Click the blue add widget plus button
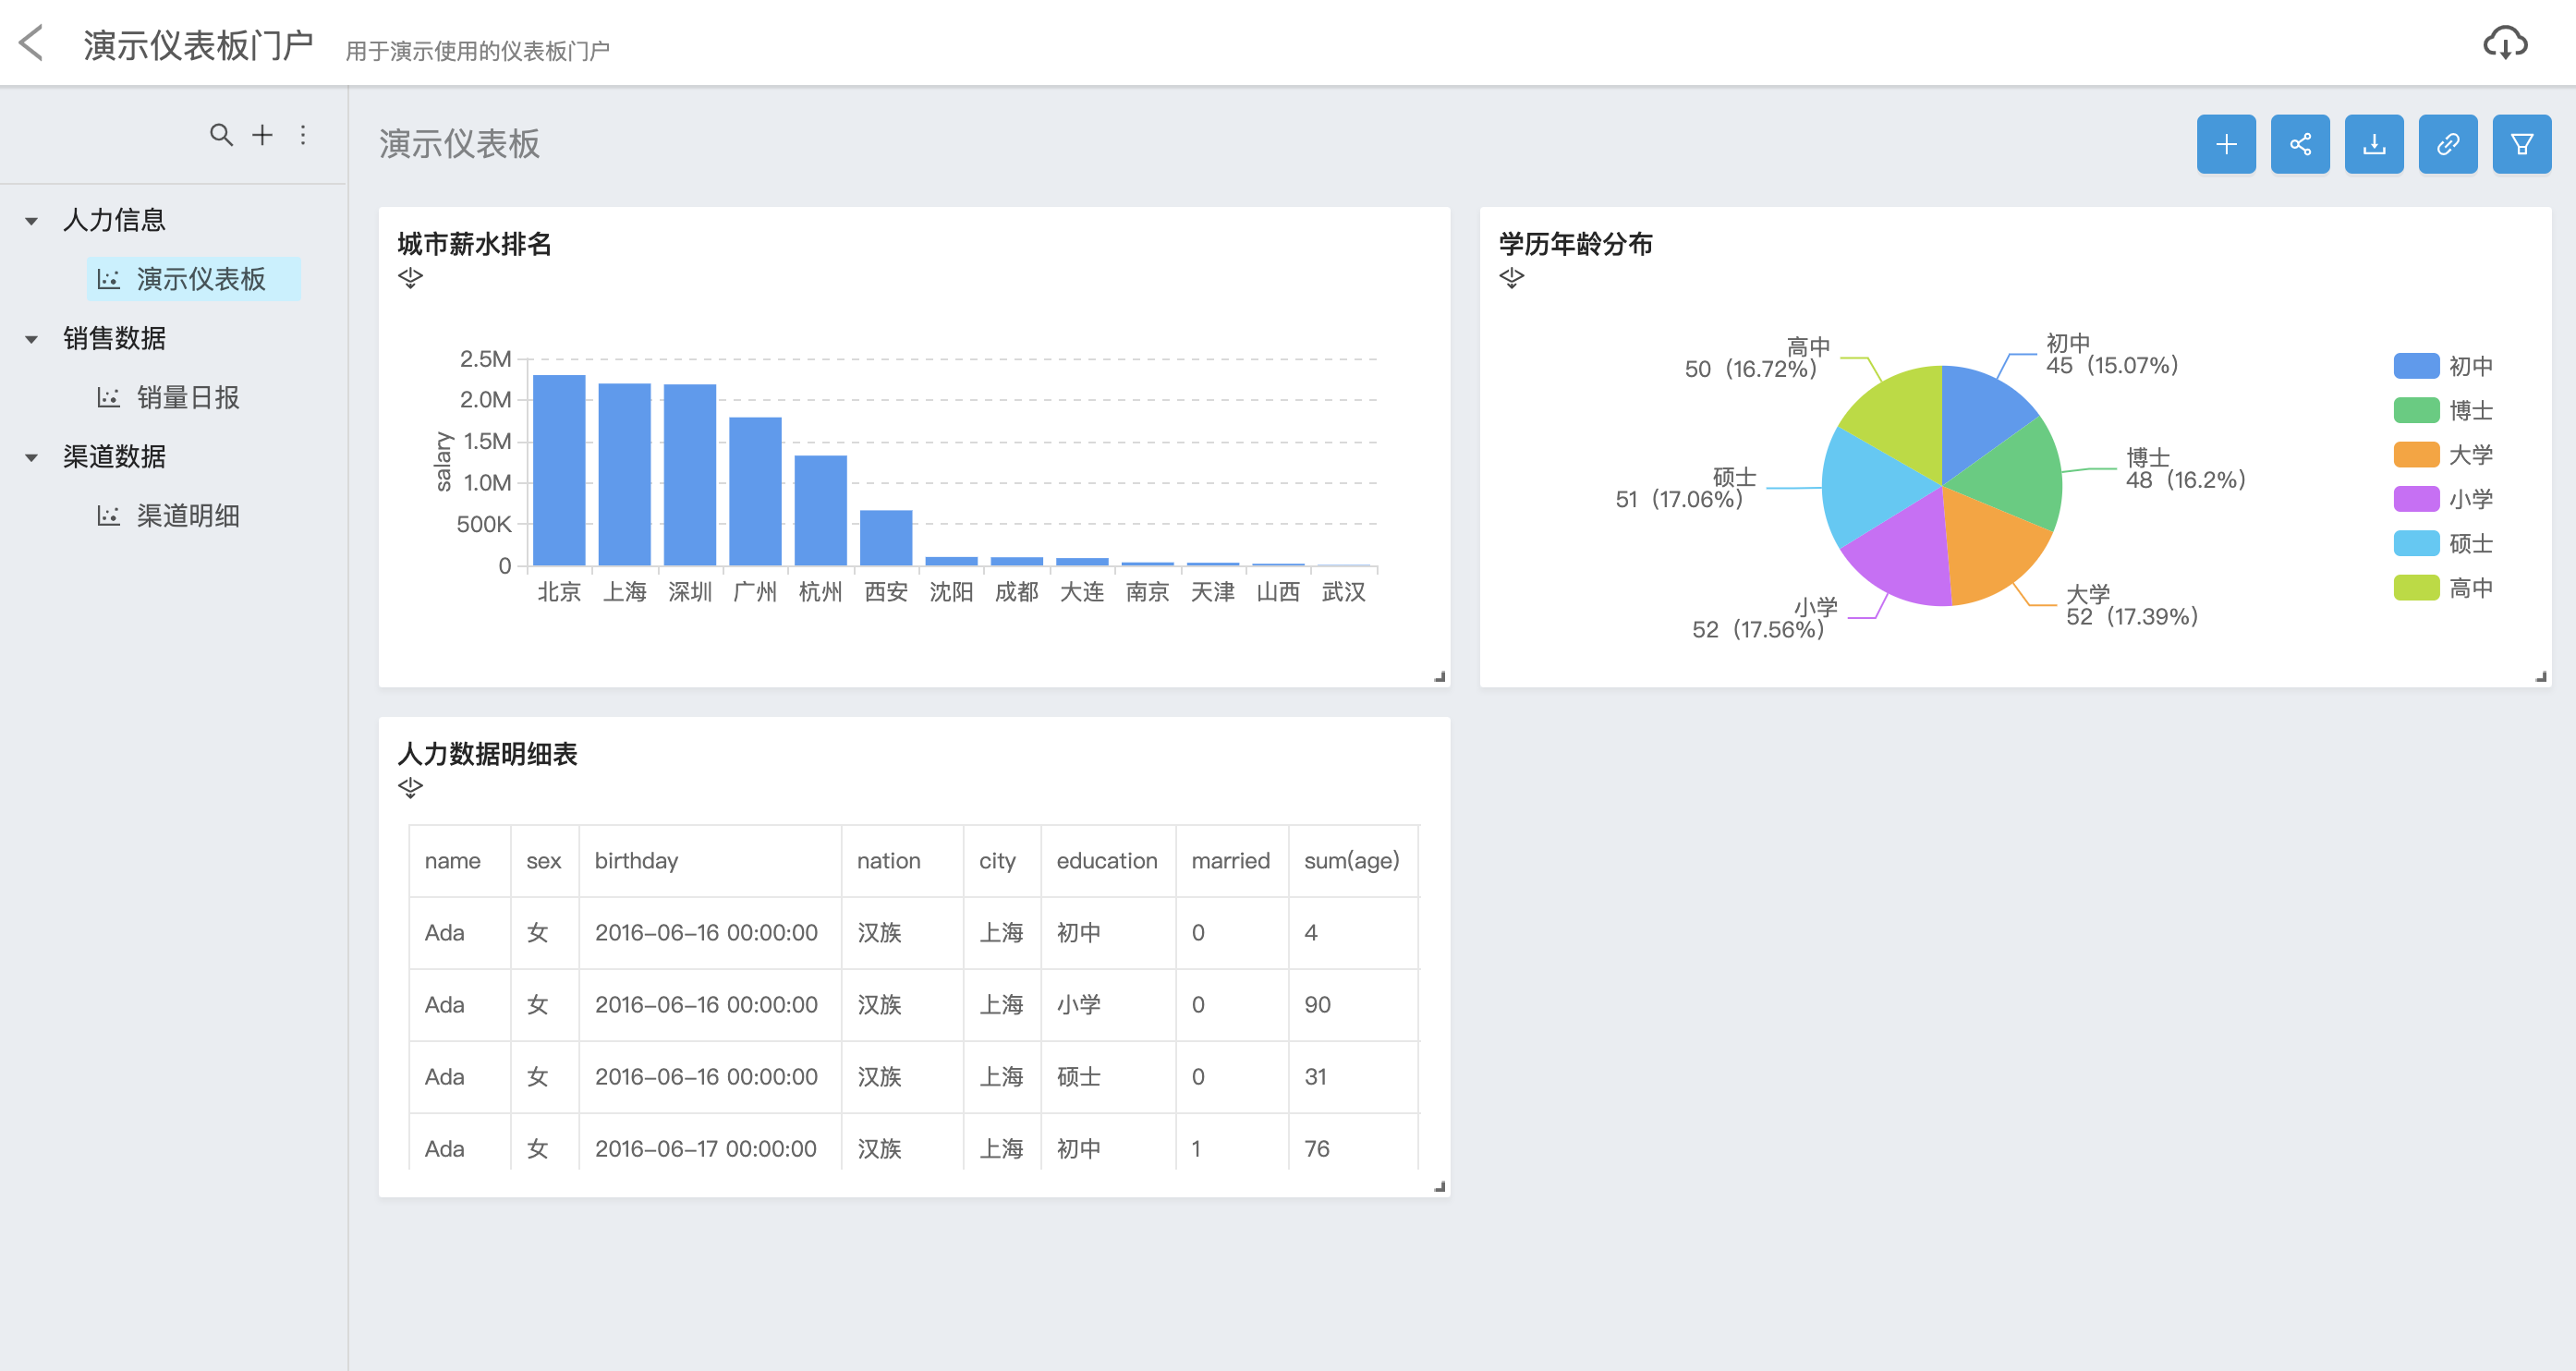 pos(2225,145)
